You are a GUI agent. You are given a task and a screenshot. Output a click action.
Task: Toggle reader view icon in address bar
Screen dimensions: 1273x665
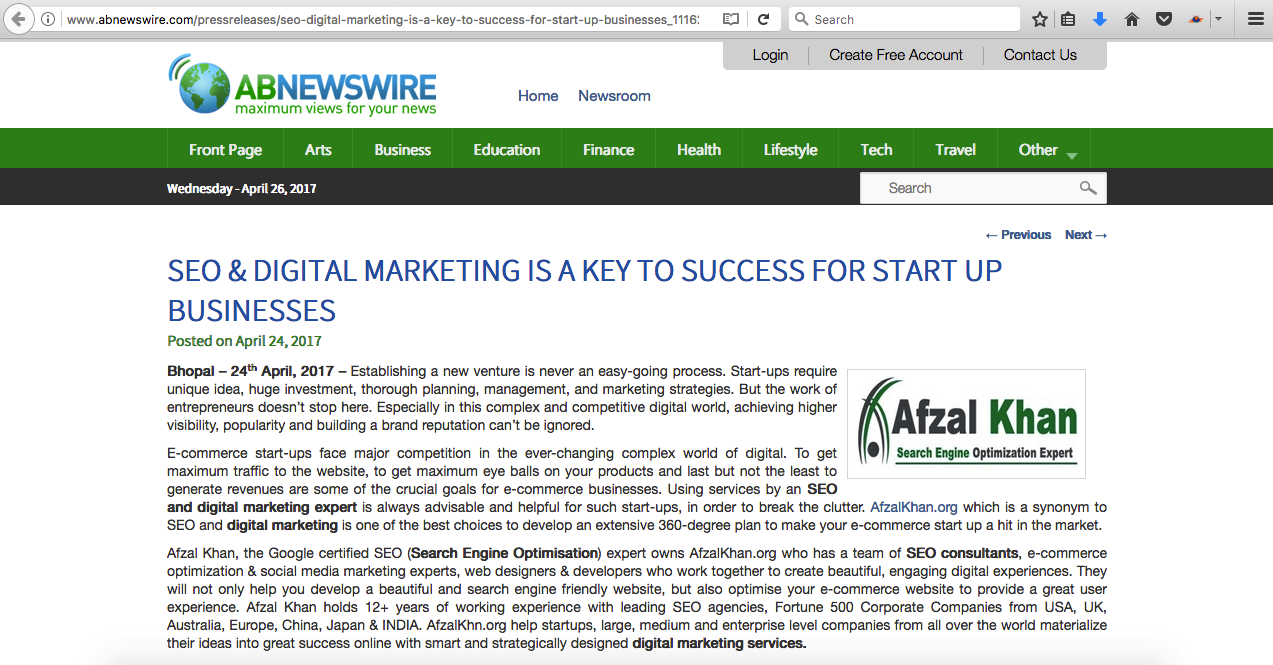(731, 19)
